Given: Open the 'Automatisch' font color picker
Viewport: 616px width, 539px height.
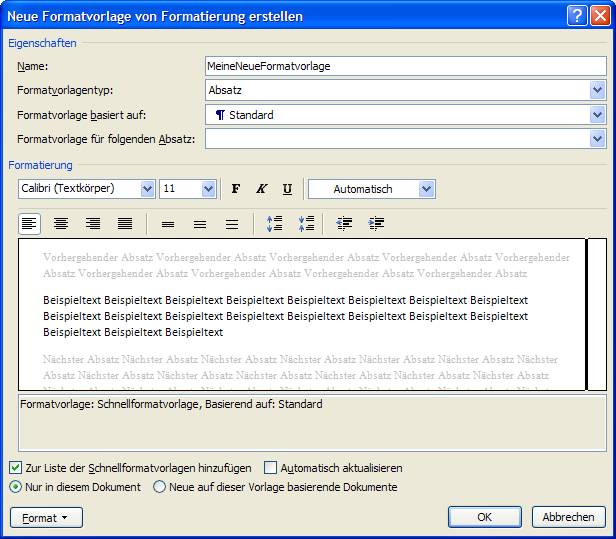Looking at the screenshot, I should 427,189.
